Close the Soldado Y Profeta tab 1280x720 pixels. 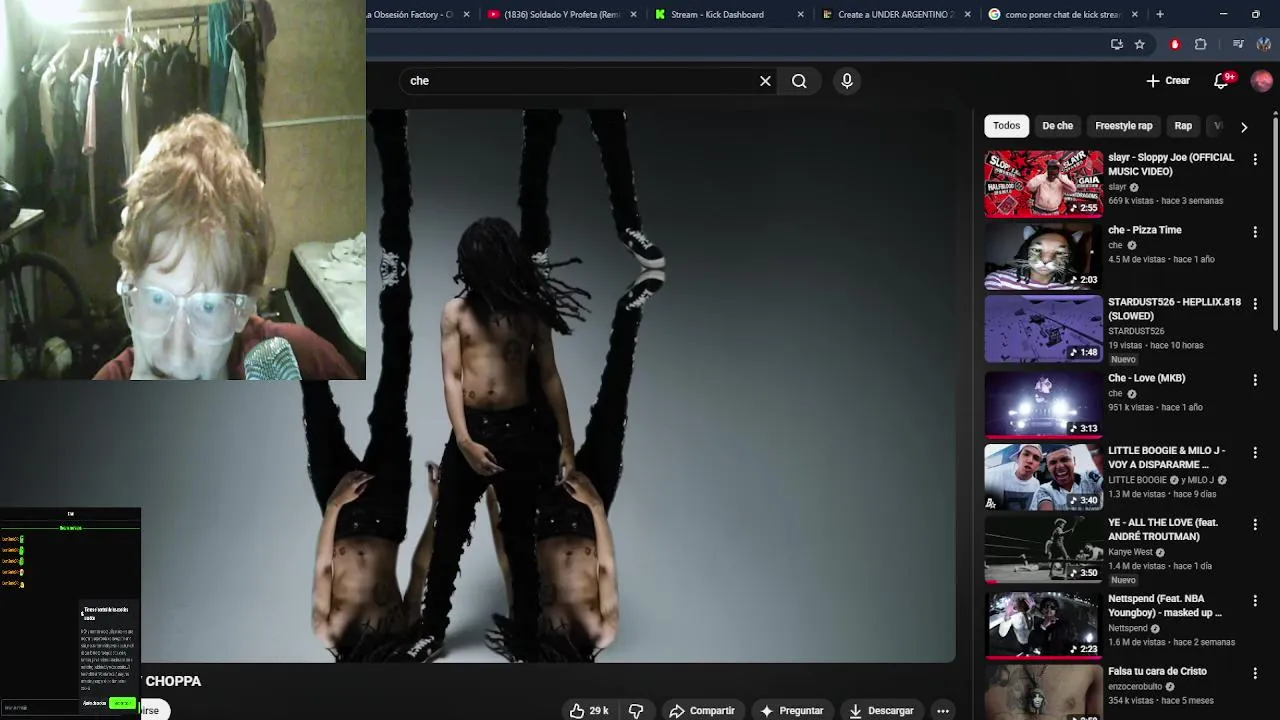pos(634,15)
